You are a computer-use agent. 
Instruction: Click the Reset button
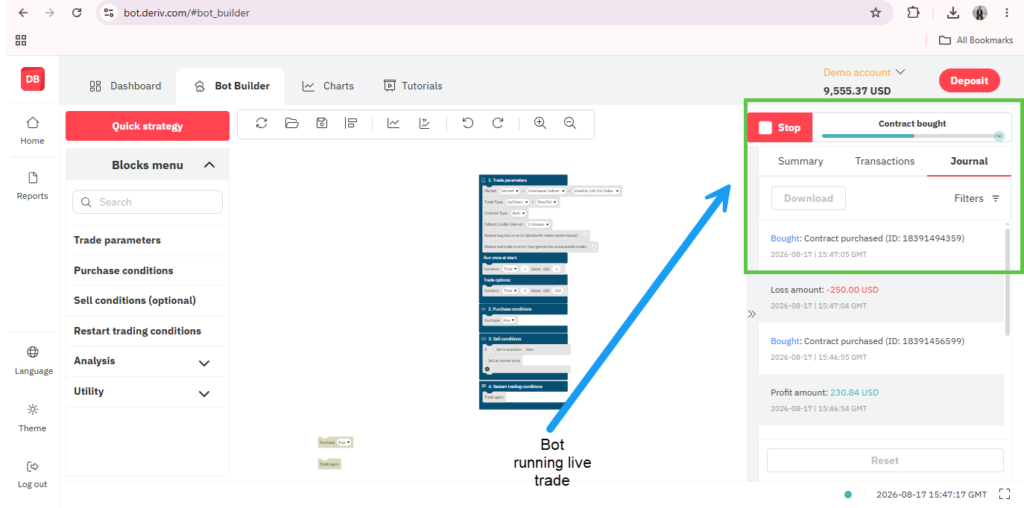[x=885, y=460]
